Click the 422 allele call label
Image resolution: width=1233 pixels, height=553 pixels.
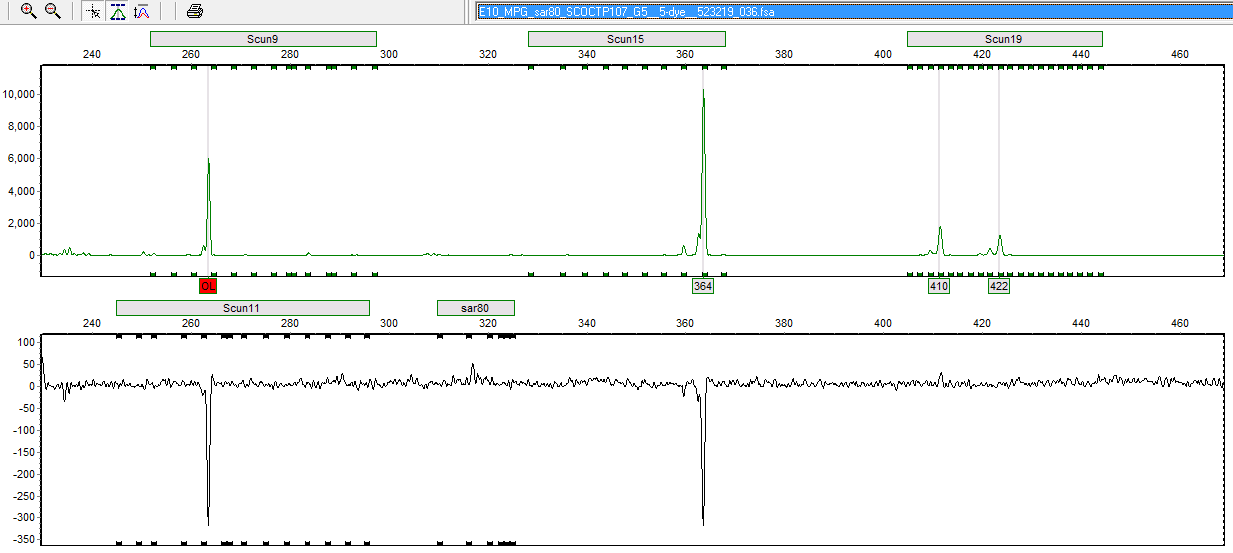(999, 287)
